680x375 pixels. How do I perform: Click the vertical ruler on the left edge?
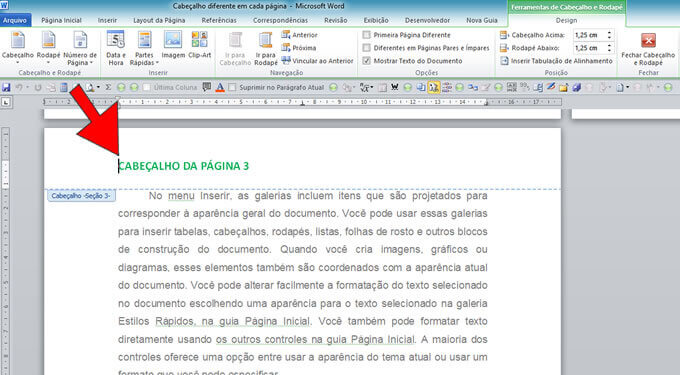tap(6, 251)
